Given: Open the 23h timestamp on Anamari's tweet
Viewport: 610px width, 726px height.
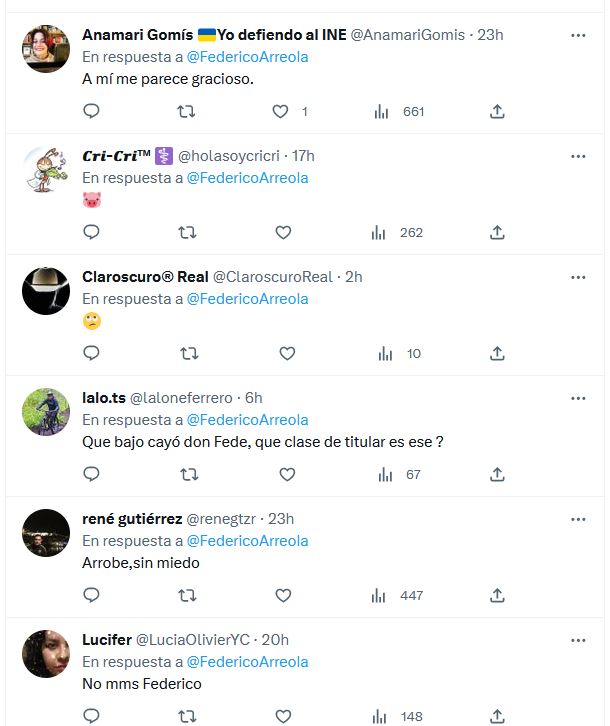Looking at the screenshot, I should (490, 35).
